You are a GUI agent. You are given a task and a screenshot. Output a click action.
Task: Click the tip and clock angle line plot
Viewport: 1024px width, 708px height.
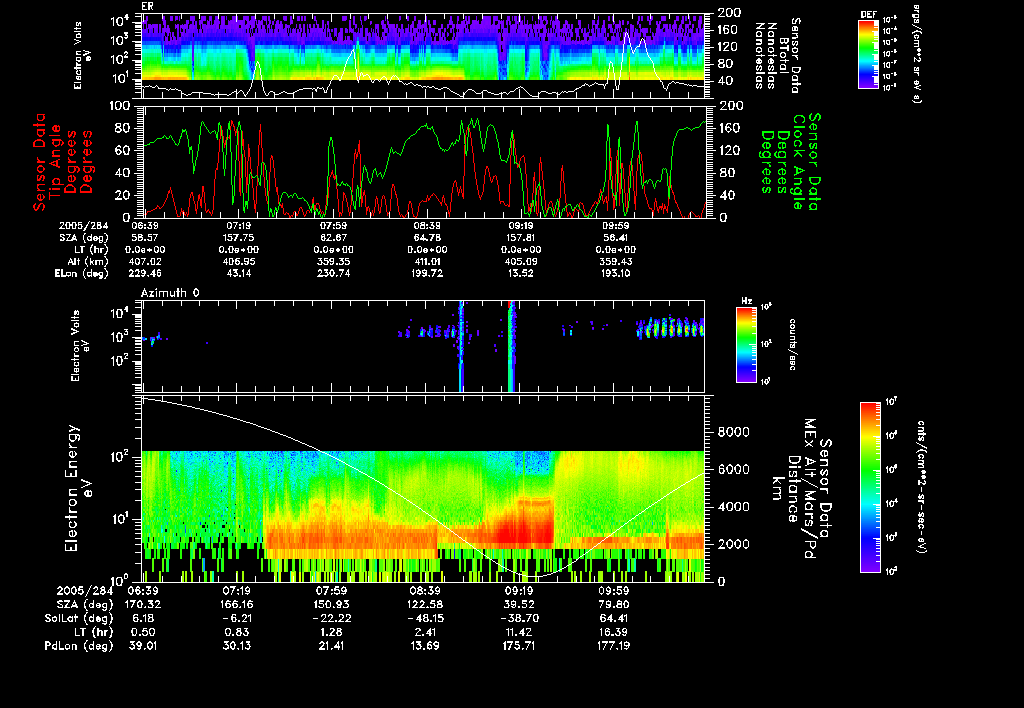pos(423,161)
